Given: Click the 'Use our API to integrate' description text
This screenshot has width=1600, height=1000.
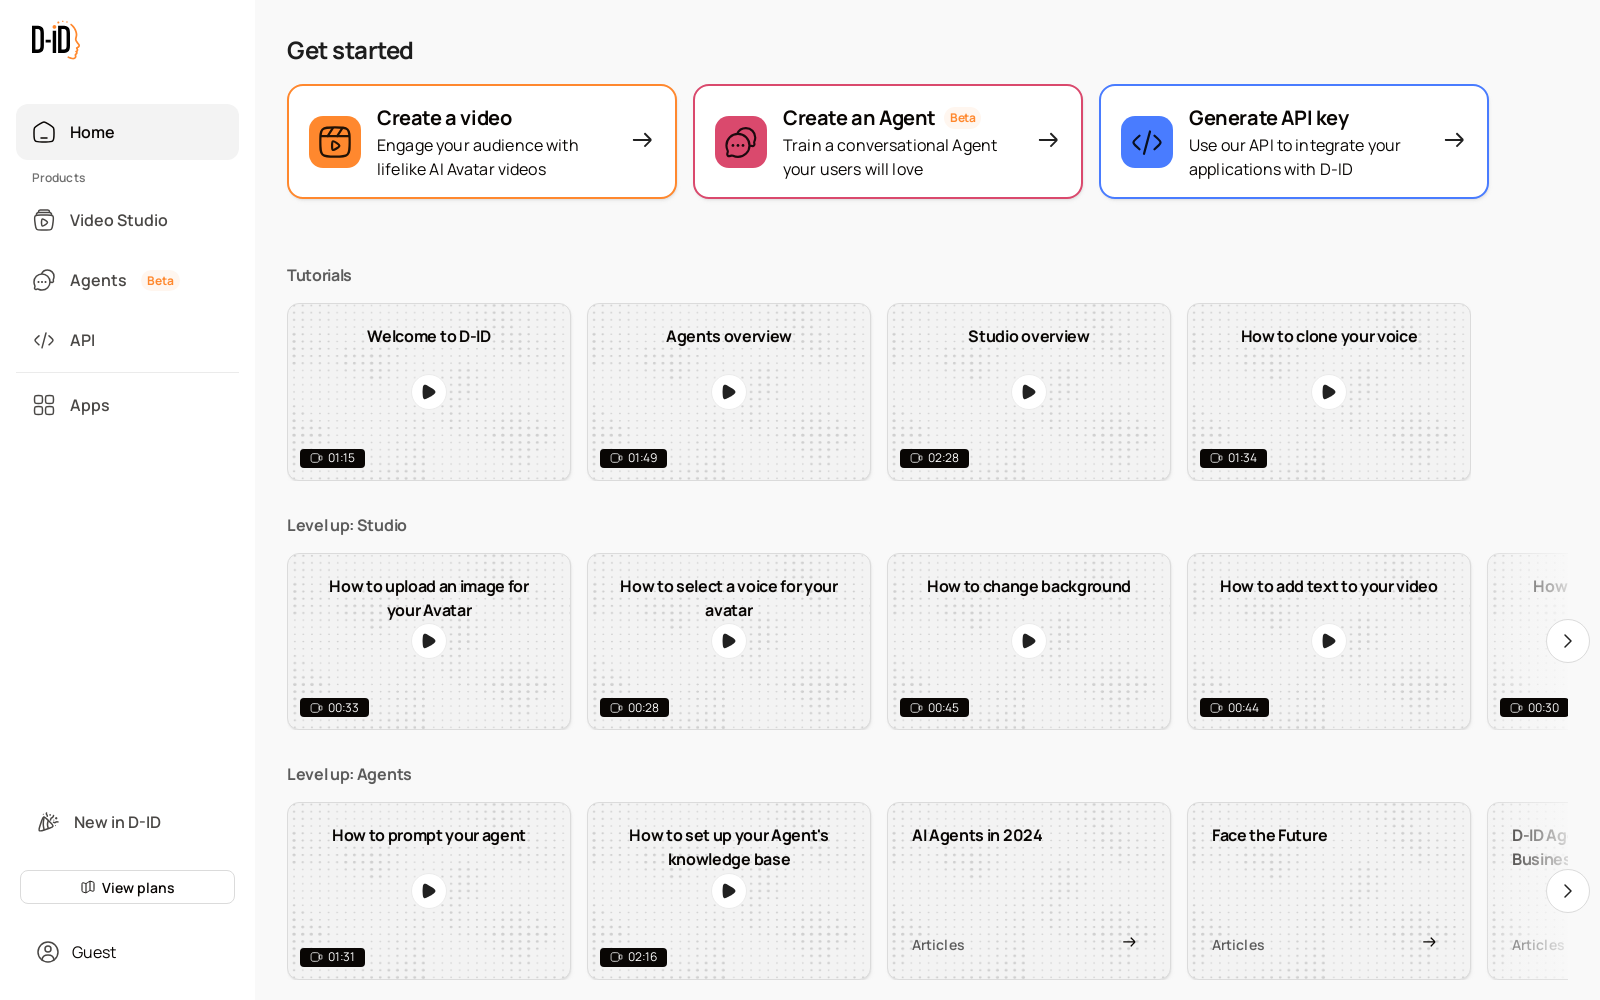Looking at the screenshot, I should [x=1295, y=157].
